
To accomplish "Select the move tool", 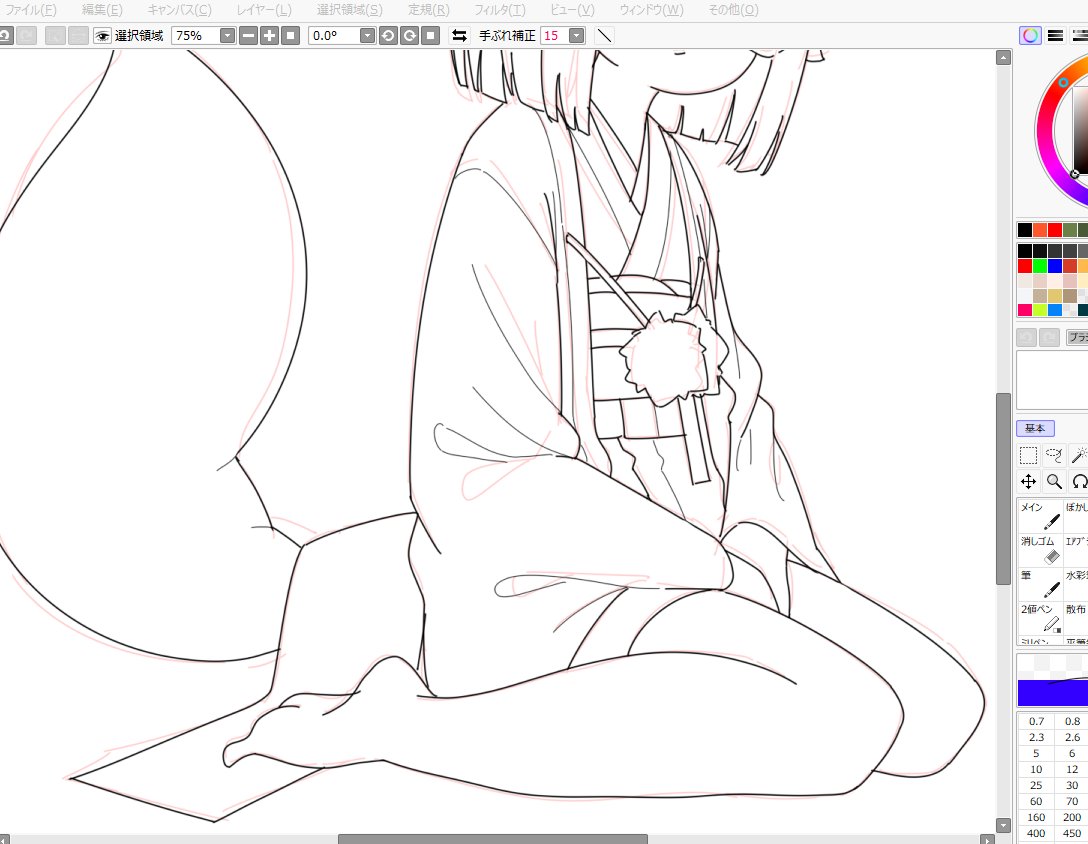I will (1028, 481).
